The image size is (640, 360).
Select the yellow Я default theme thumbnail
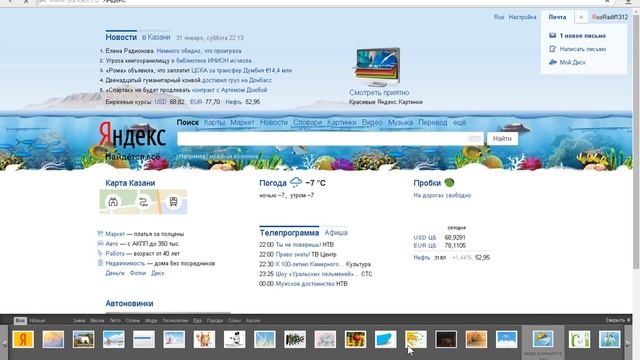point(23,339)
